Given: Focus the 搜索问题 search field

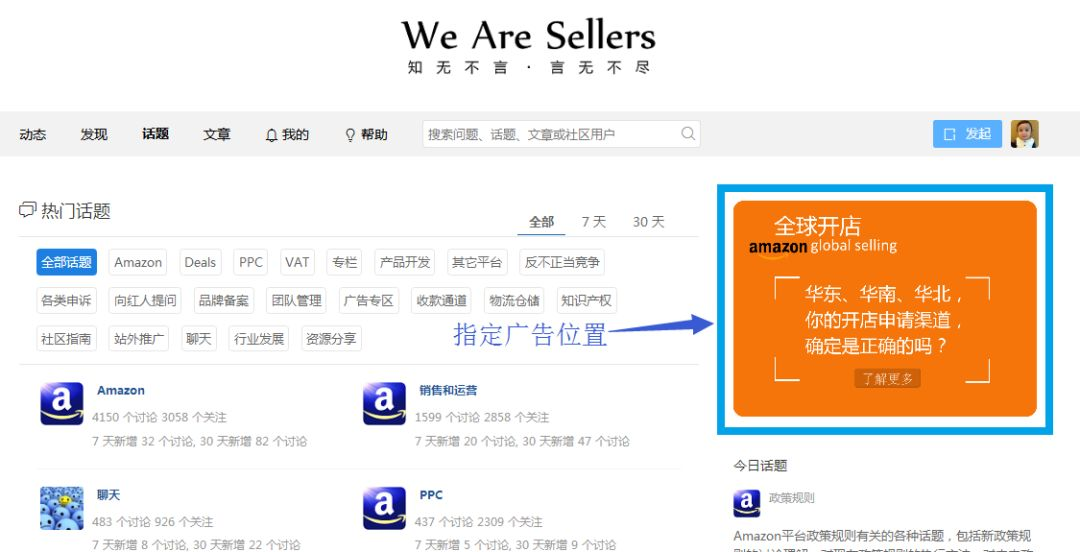Looking at the screenshot, I should tap(561, 134).
